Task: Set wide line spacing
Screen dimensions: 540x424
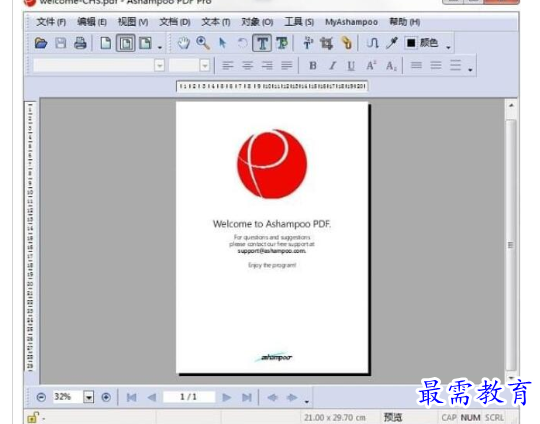Action: [455, 65]
